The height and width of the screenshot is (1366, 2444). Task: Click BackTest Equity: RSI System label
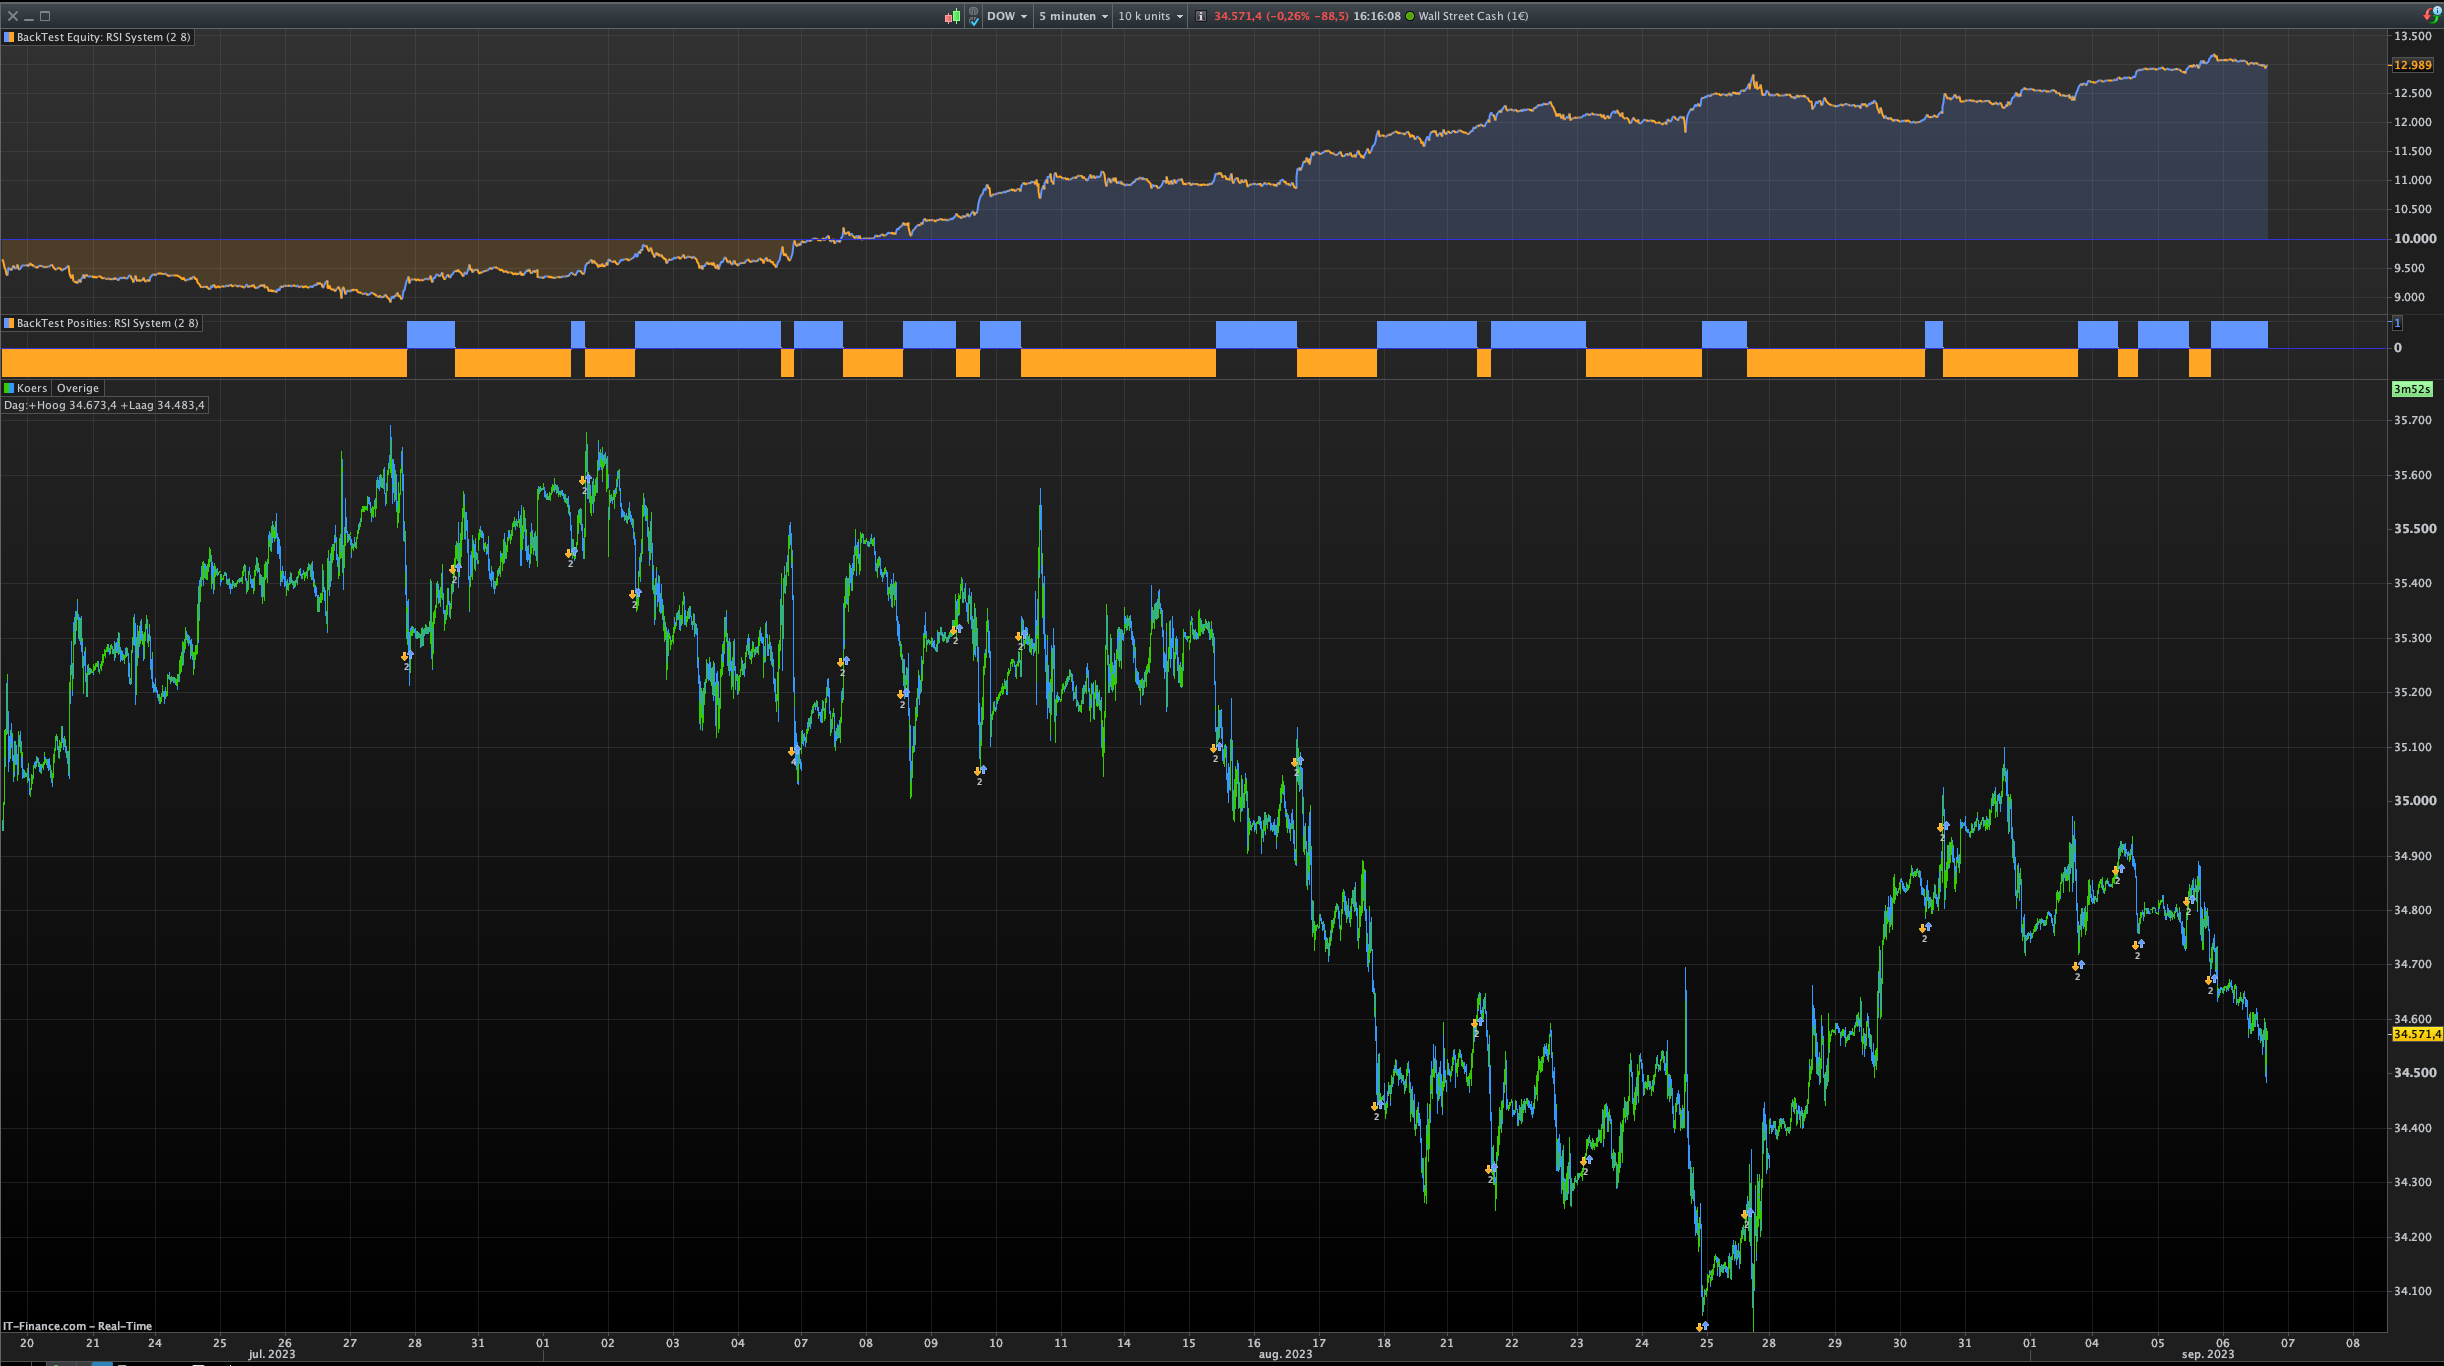(x=103, y=37)
